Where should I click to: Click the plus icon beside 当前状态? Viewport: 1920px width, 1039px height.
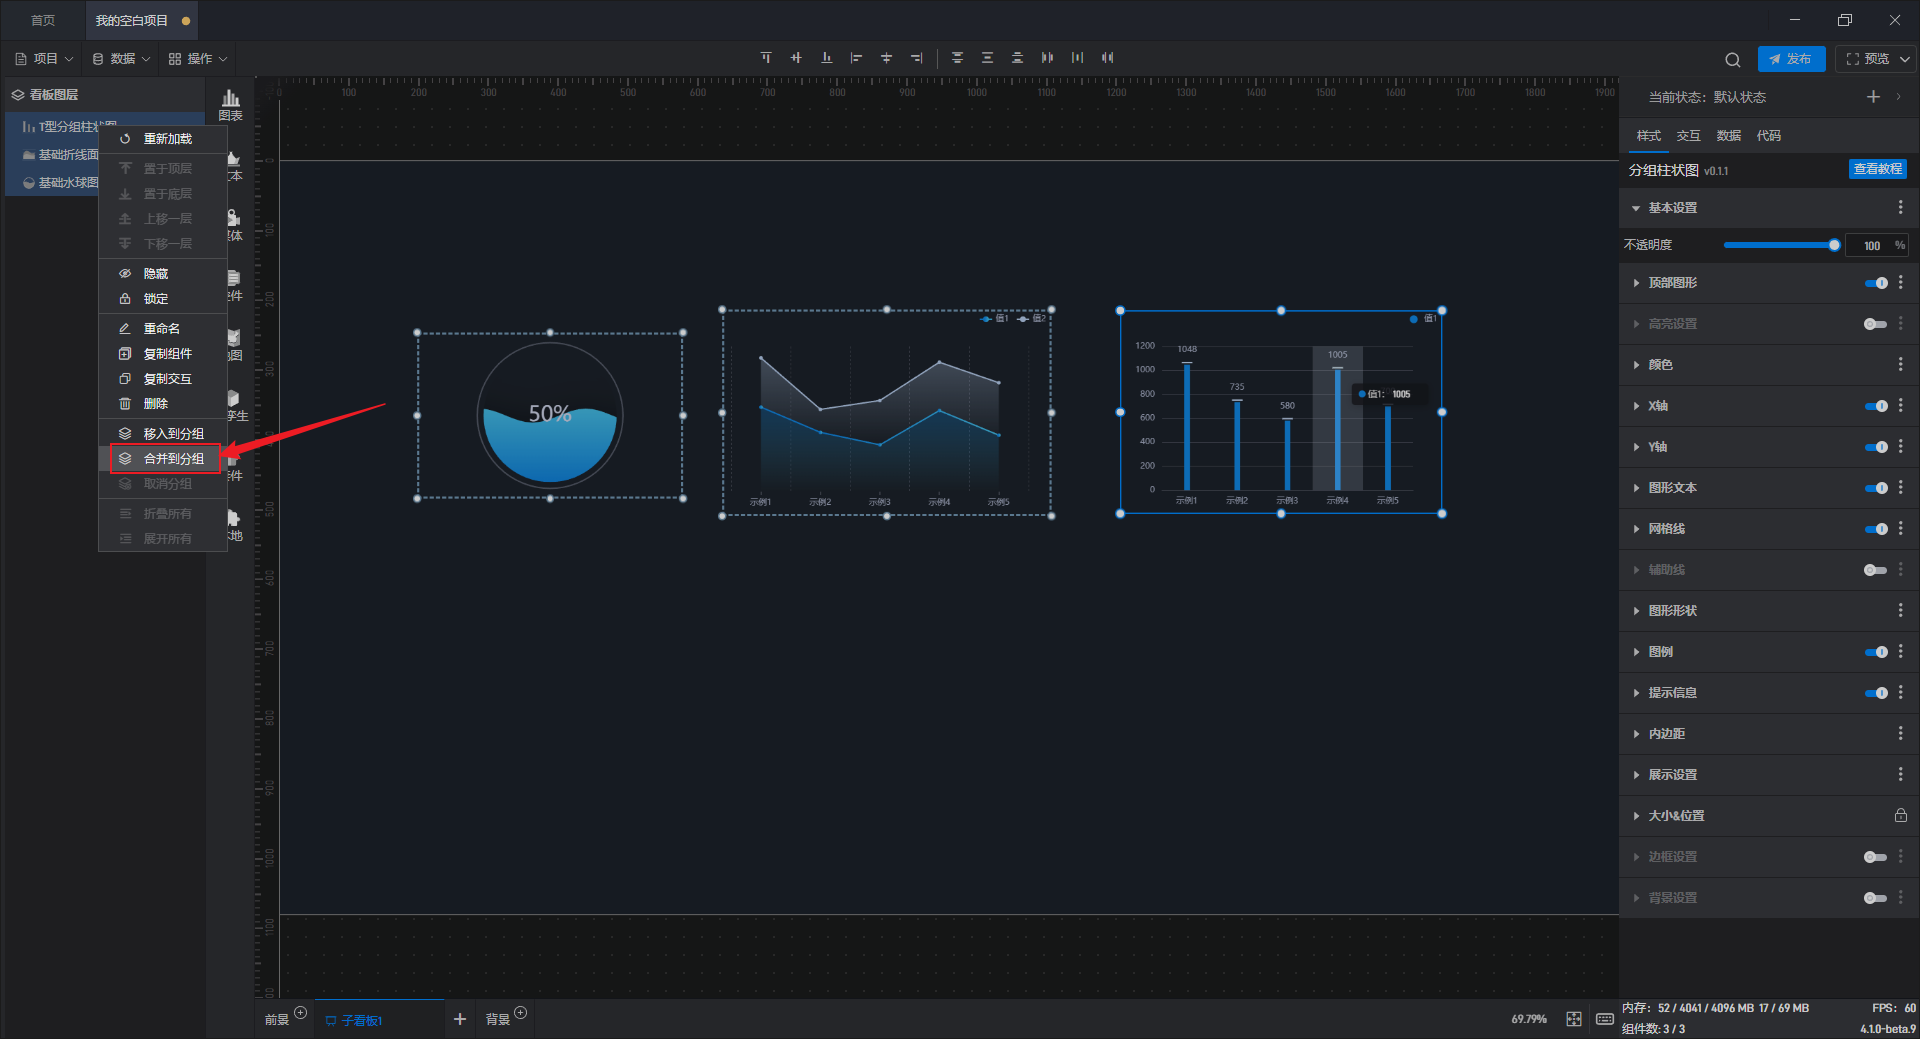1873,97
